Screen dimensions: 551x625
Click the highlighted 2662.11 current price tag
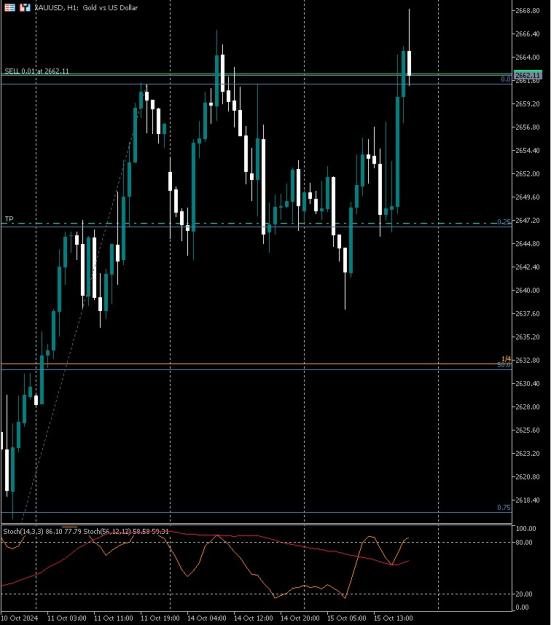[527, 75]
